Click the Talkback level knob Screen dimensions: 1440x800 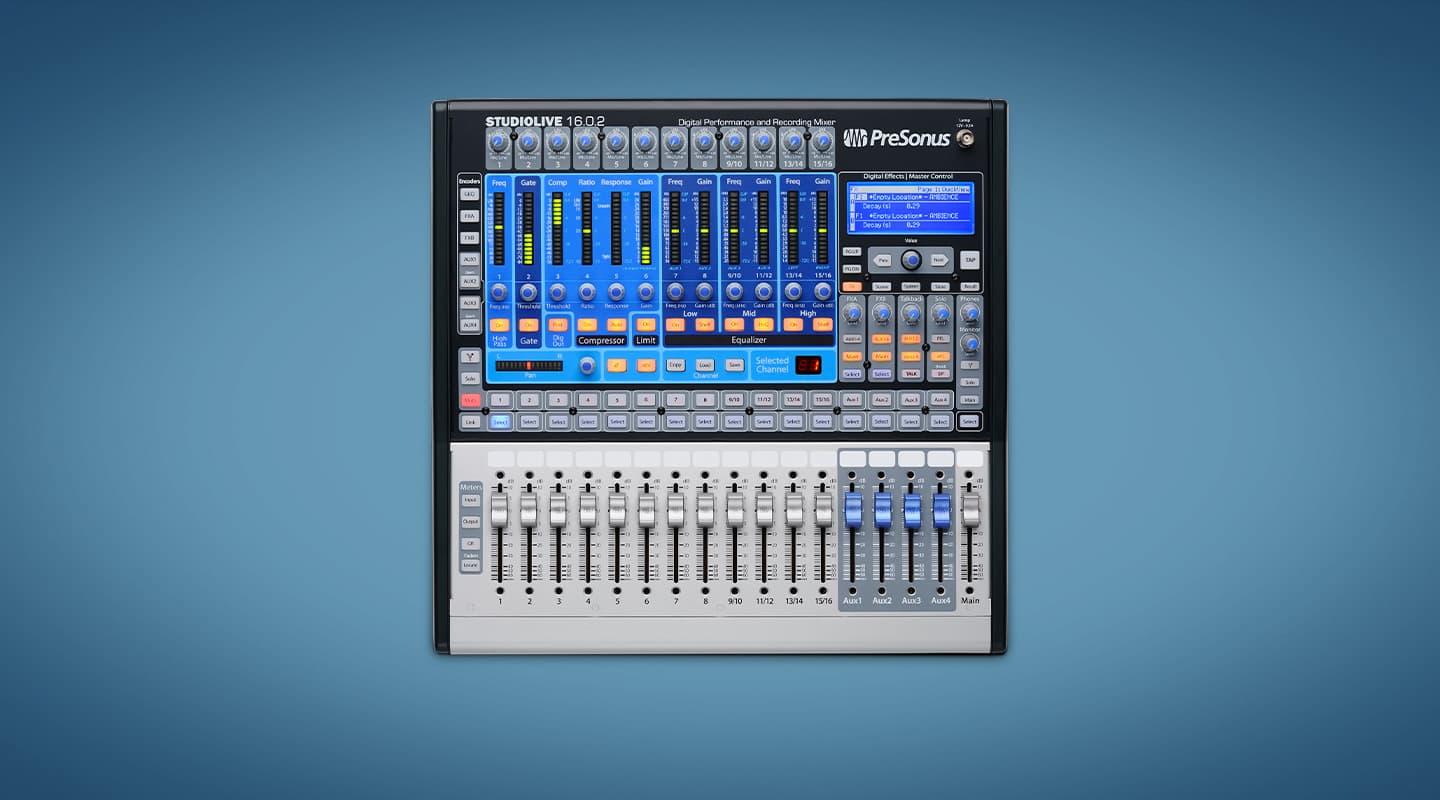(911, 314)
